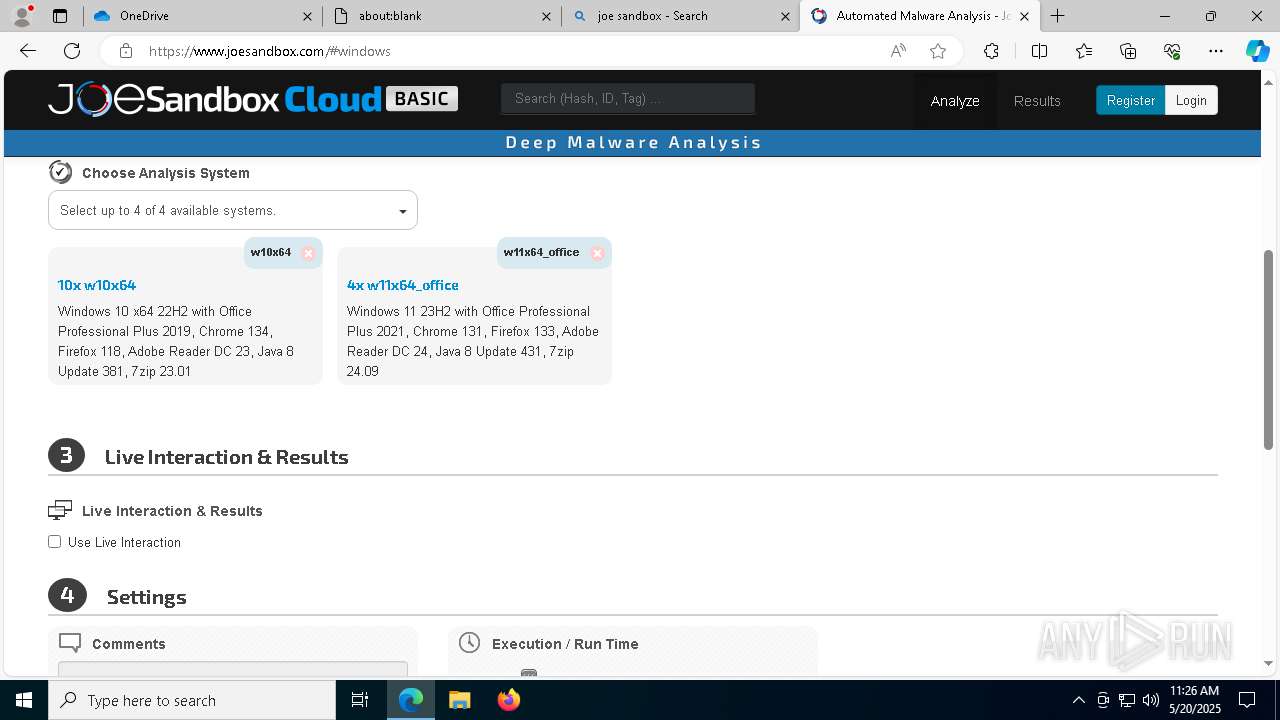Open the browser profile icon
The image size is (1280, 720).
(22, 16)
